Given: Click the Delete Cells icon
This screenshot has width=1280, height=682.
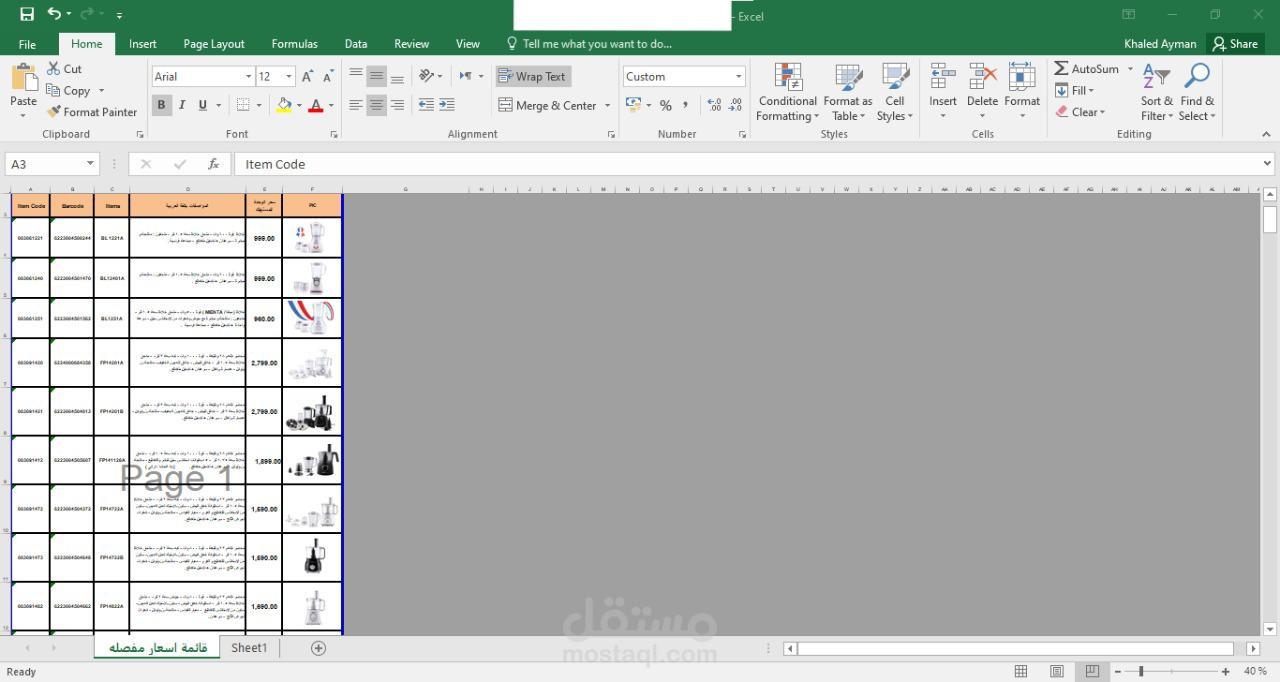Looking at the screenshot, I should point(982,85).
